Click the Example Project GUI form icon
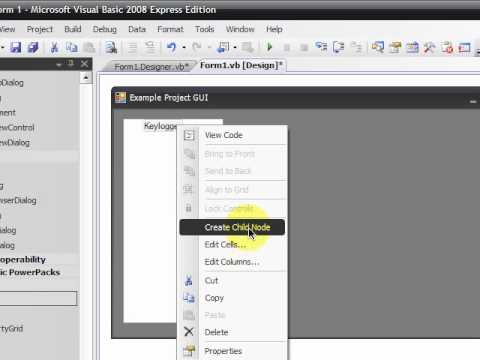This screenshot has width=480, height=360. (x=120, y=98)
